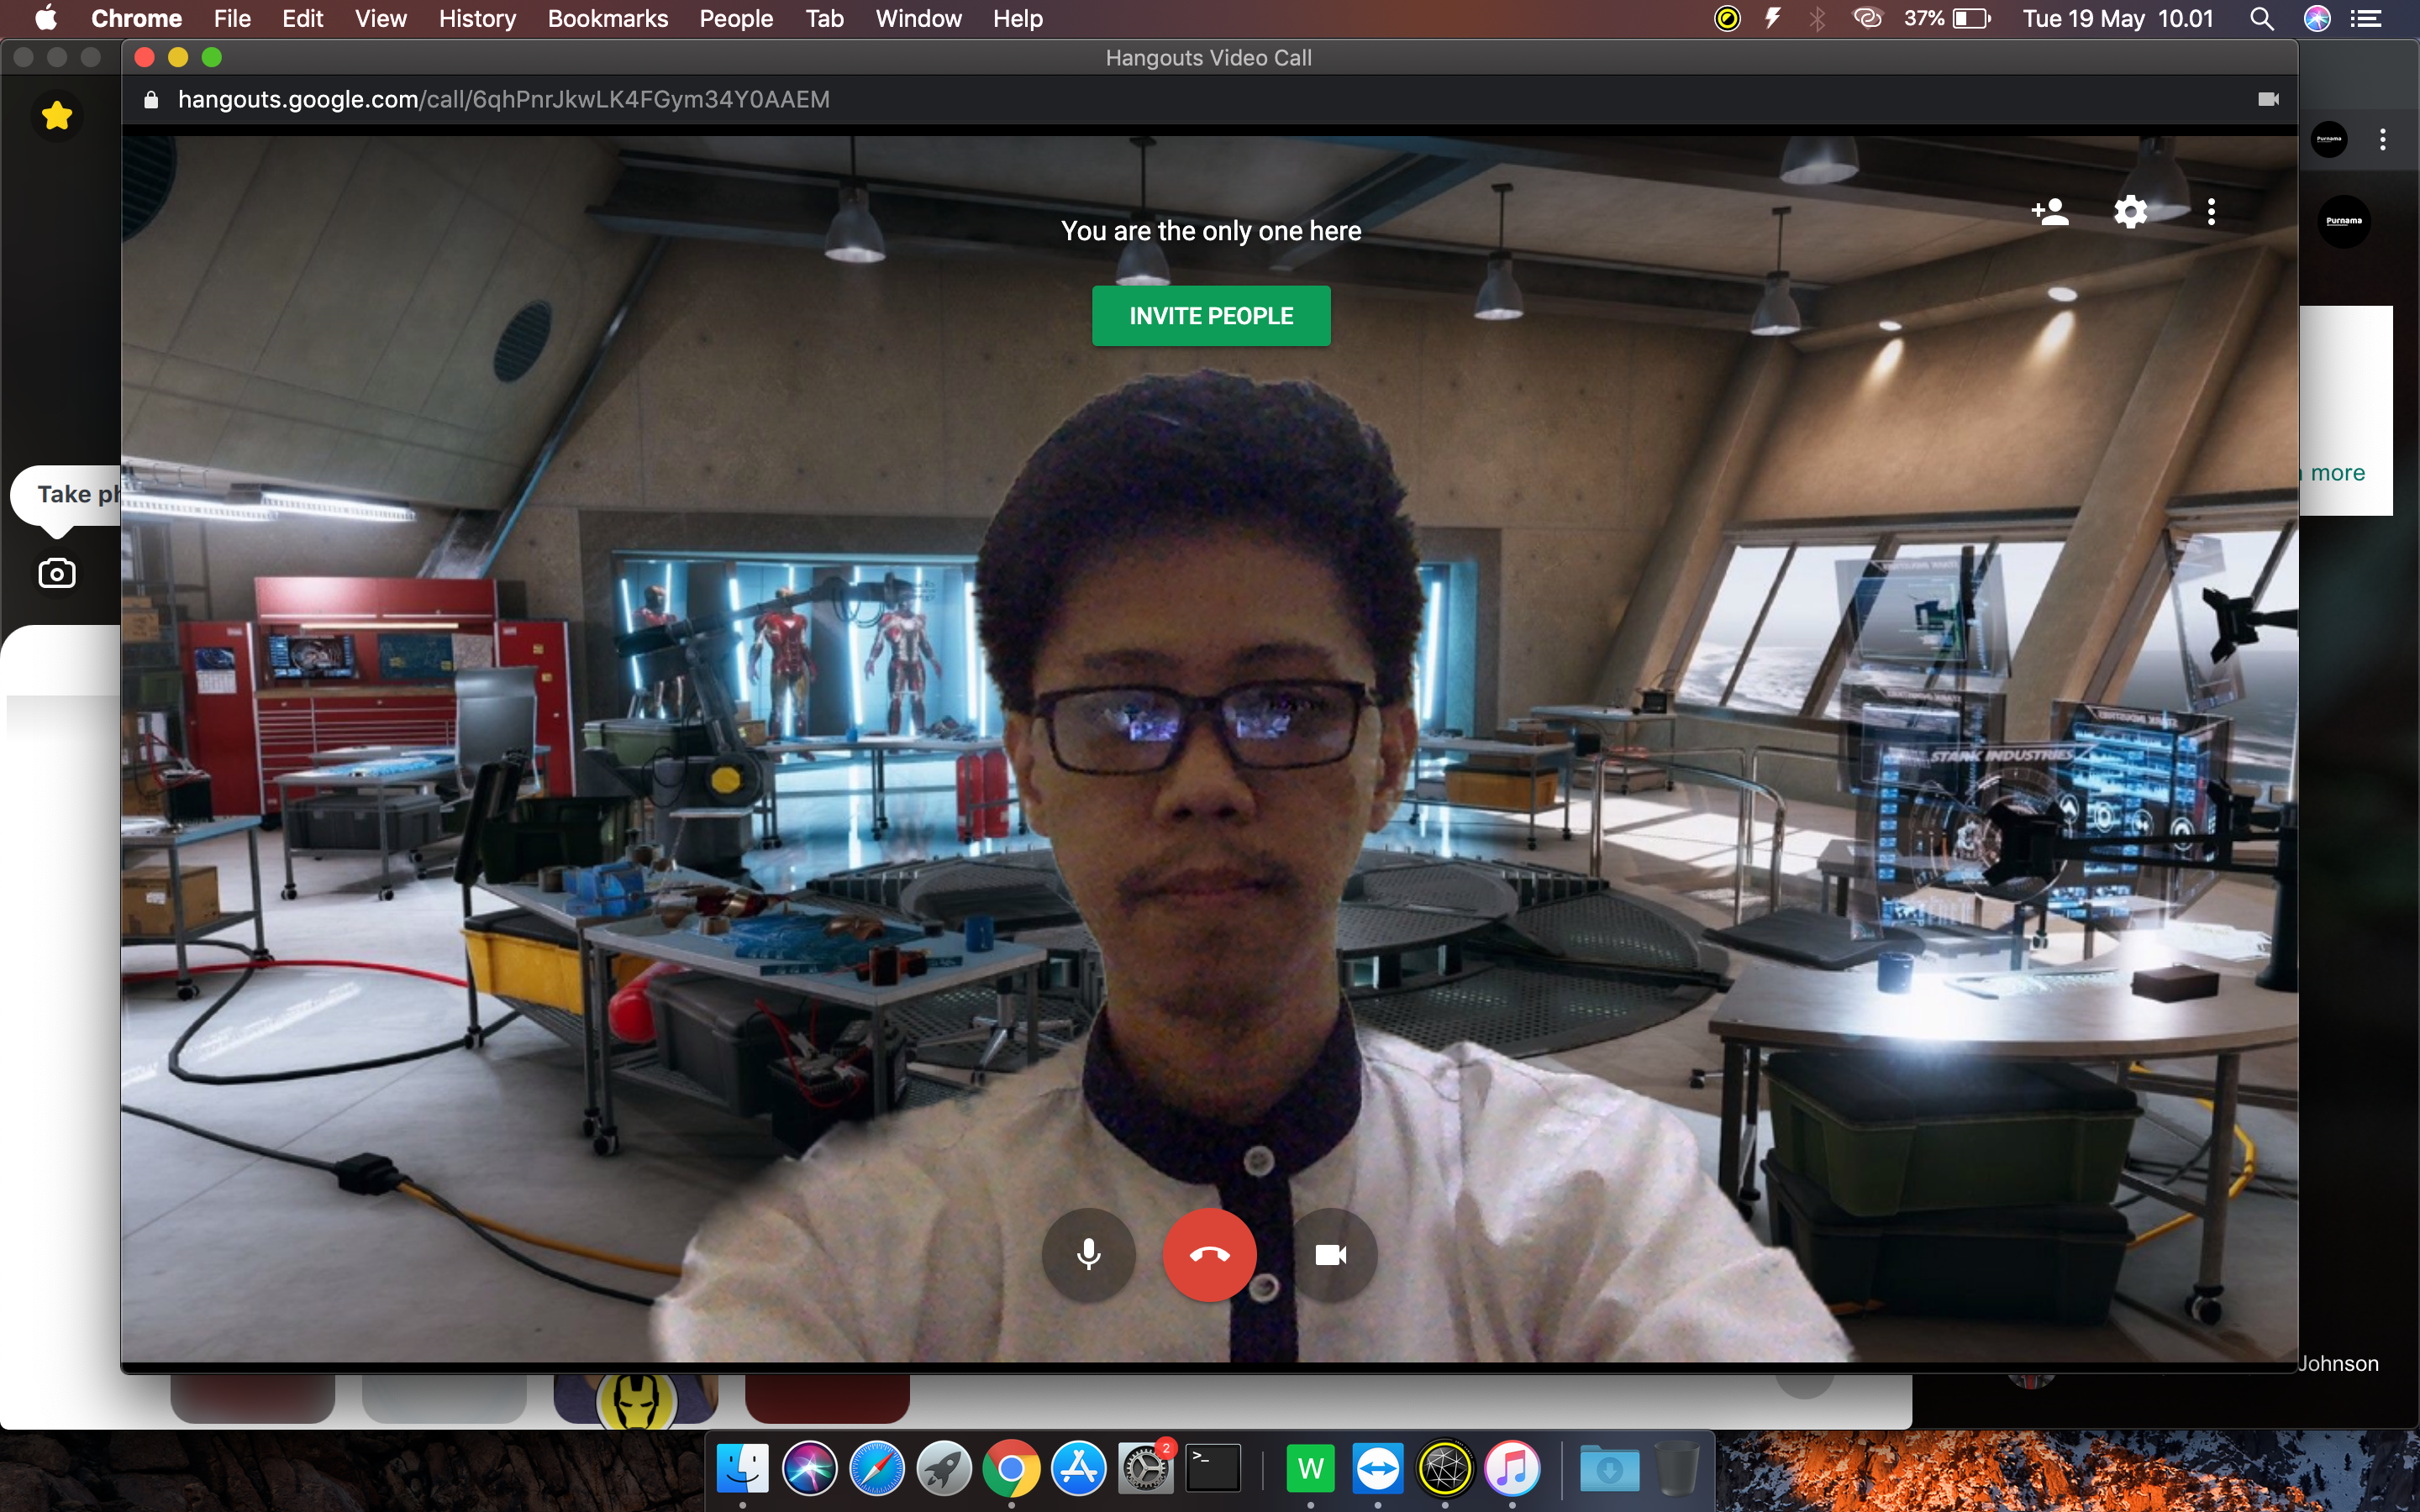
Task: Click the battery 37% indicator
Action: pos(1947,18)
